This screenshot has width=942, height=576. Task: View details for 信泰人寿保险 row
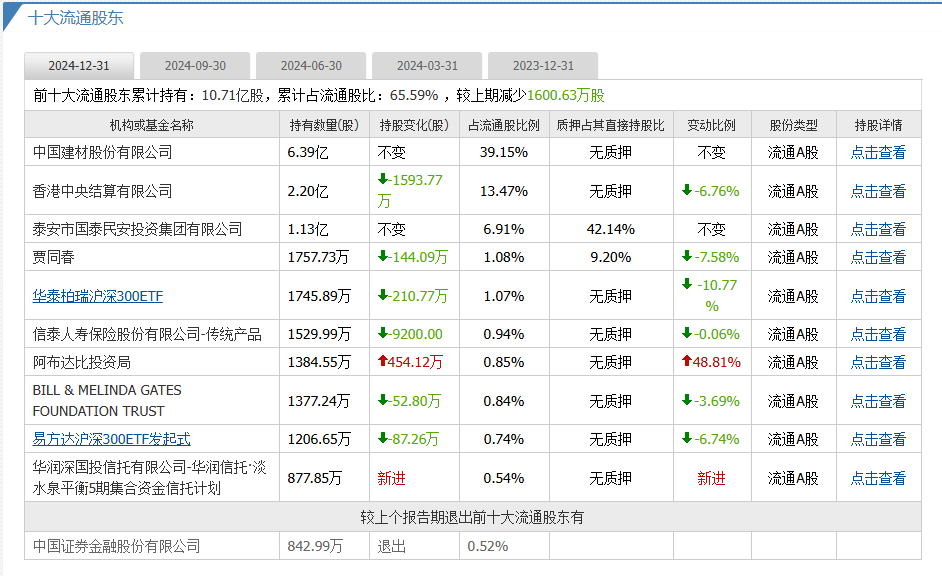pos(878,334)
